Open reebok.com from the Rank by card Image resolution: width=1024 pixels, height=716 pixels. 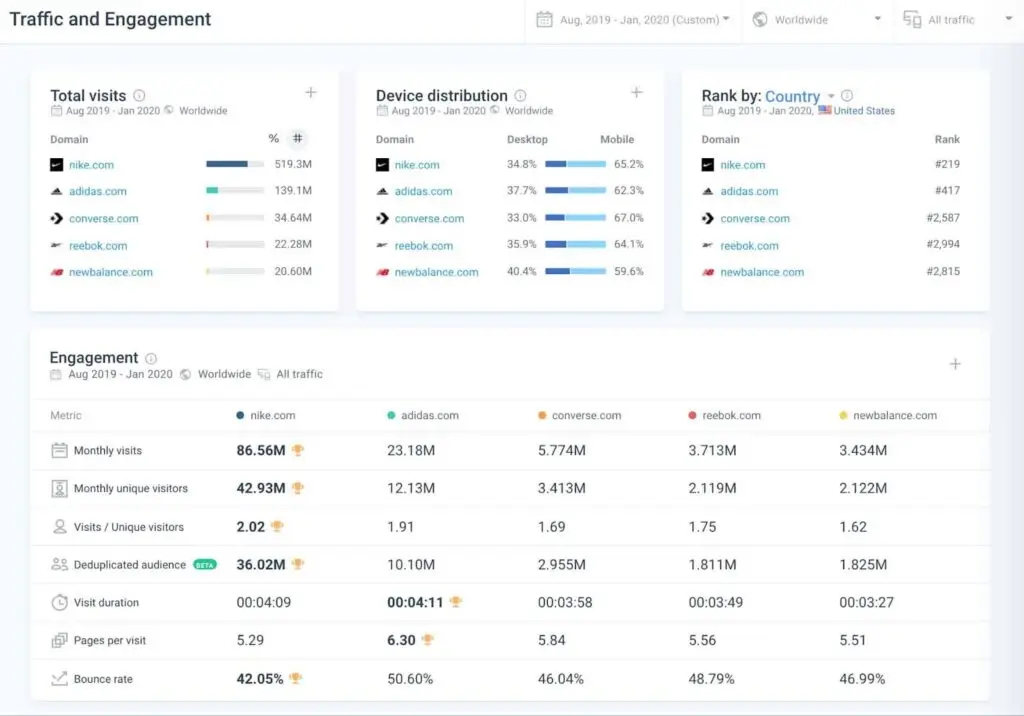coord(751,245)
